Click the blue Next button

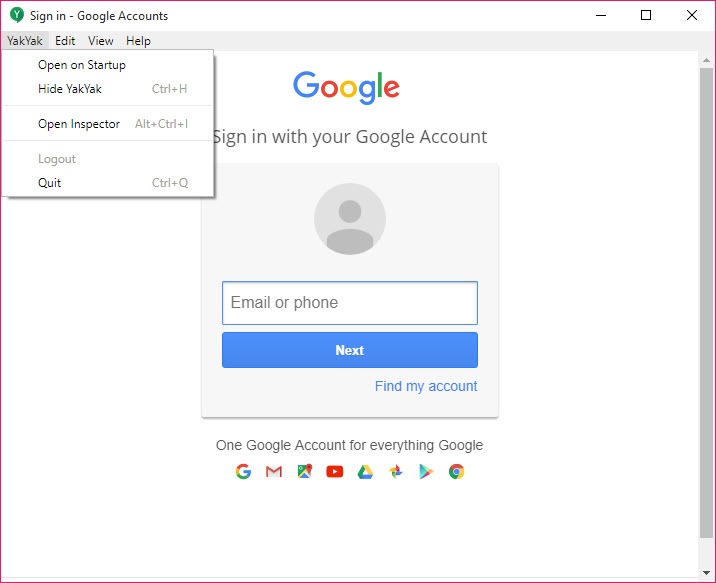click(x=350, y=350)
